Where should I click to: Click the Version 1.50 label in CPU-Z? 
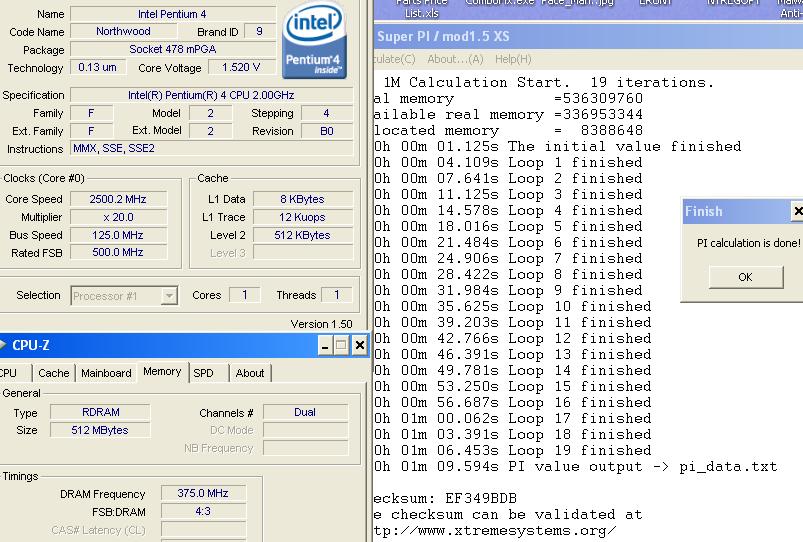[x=321, y=324]
